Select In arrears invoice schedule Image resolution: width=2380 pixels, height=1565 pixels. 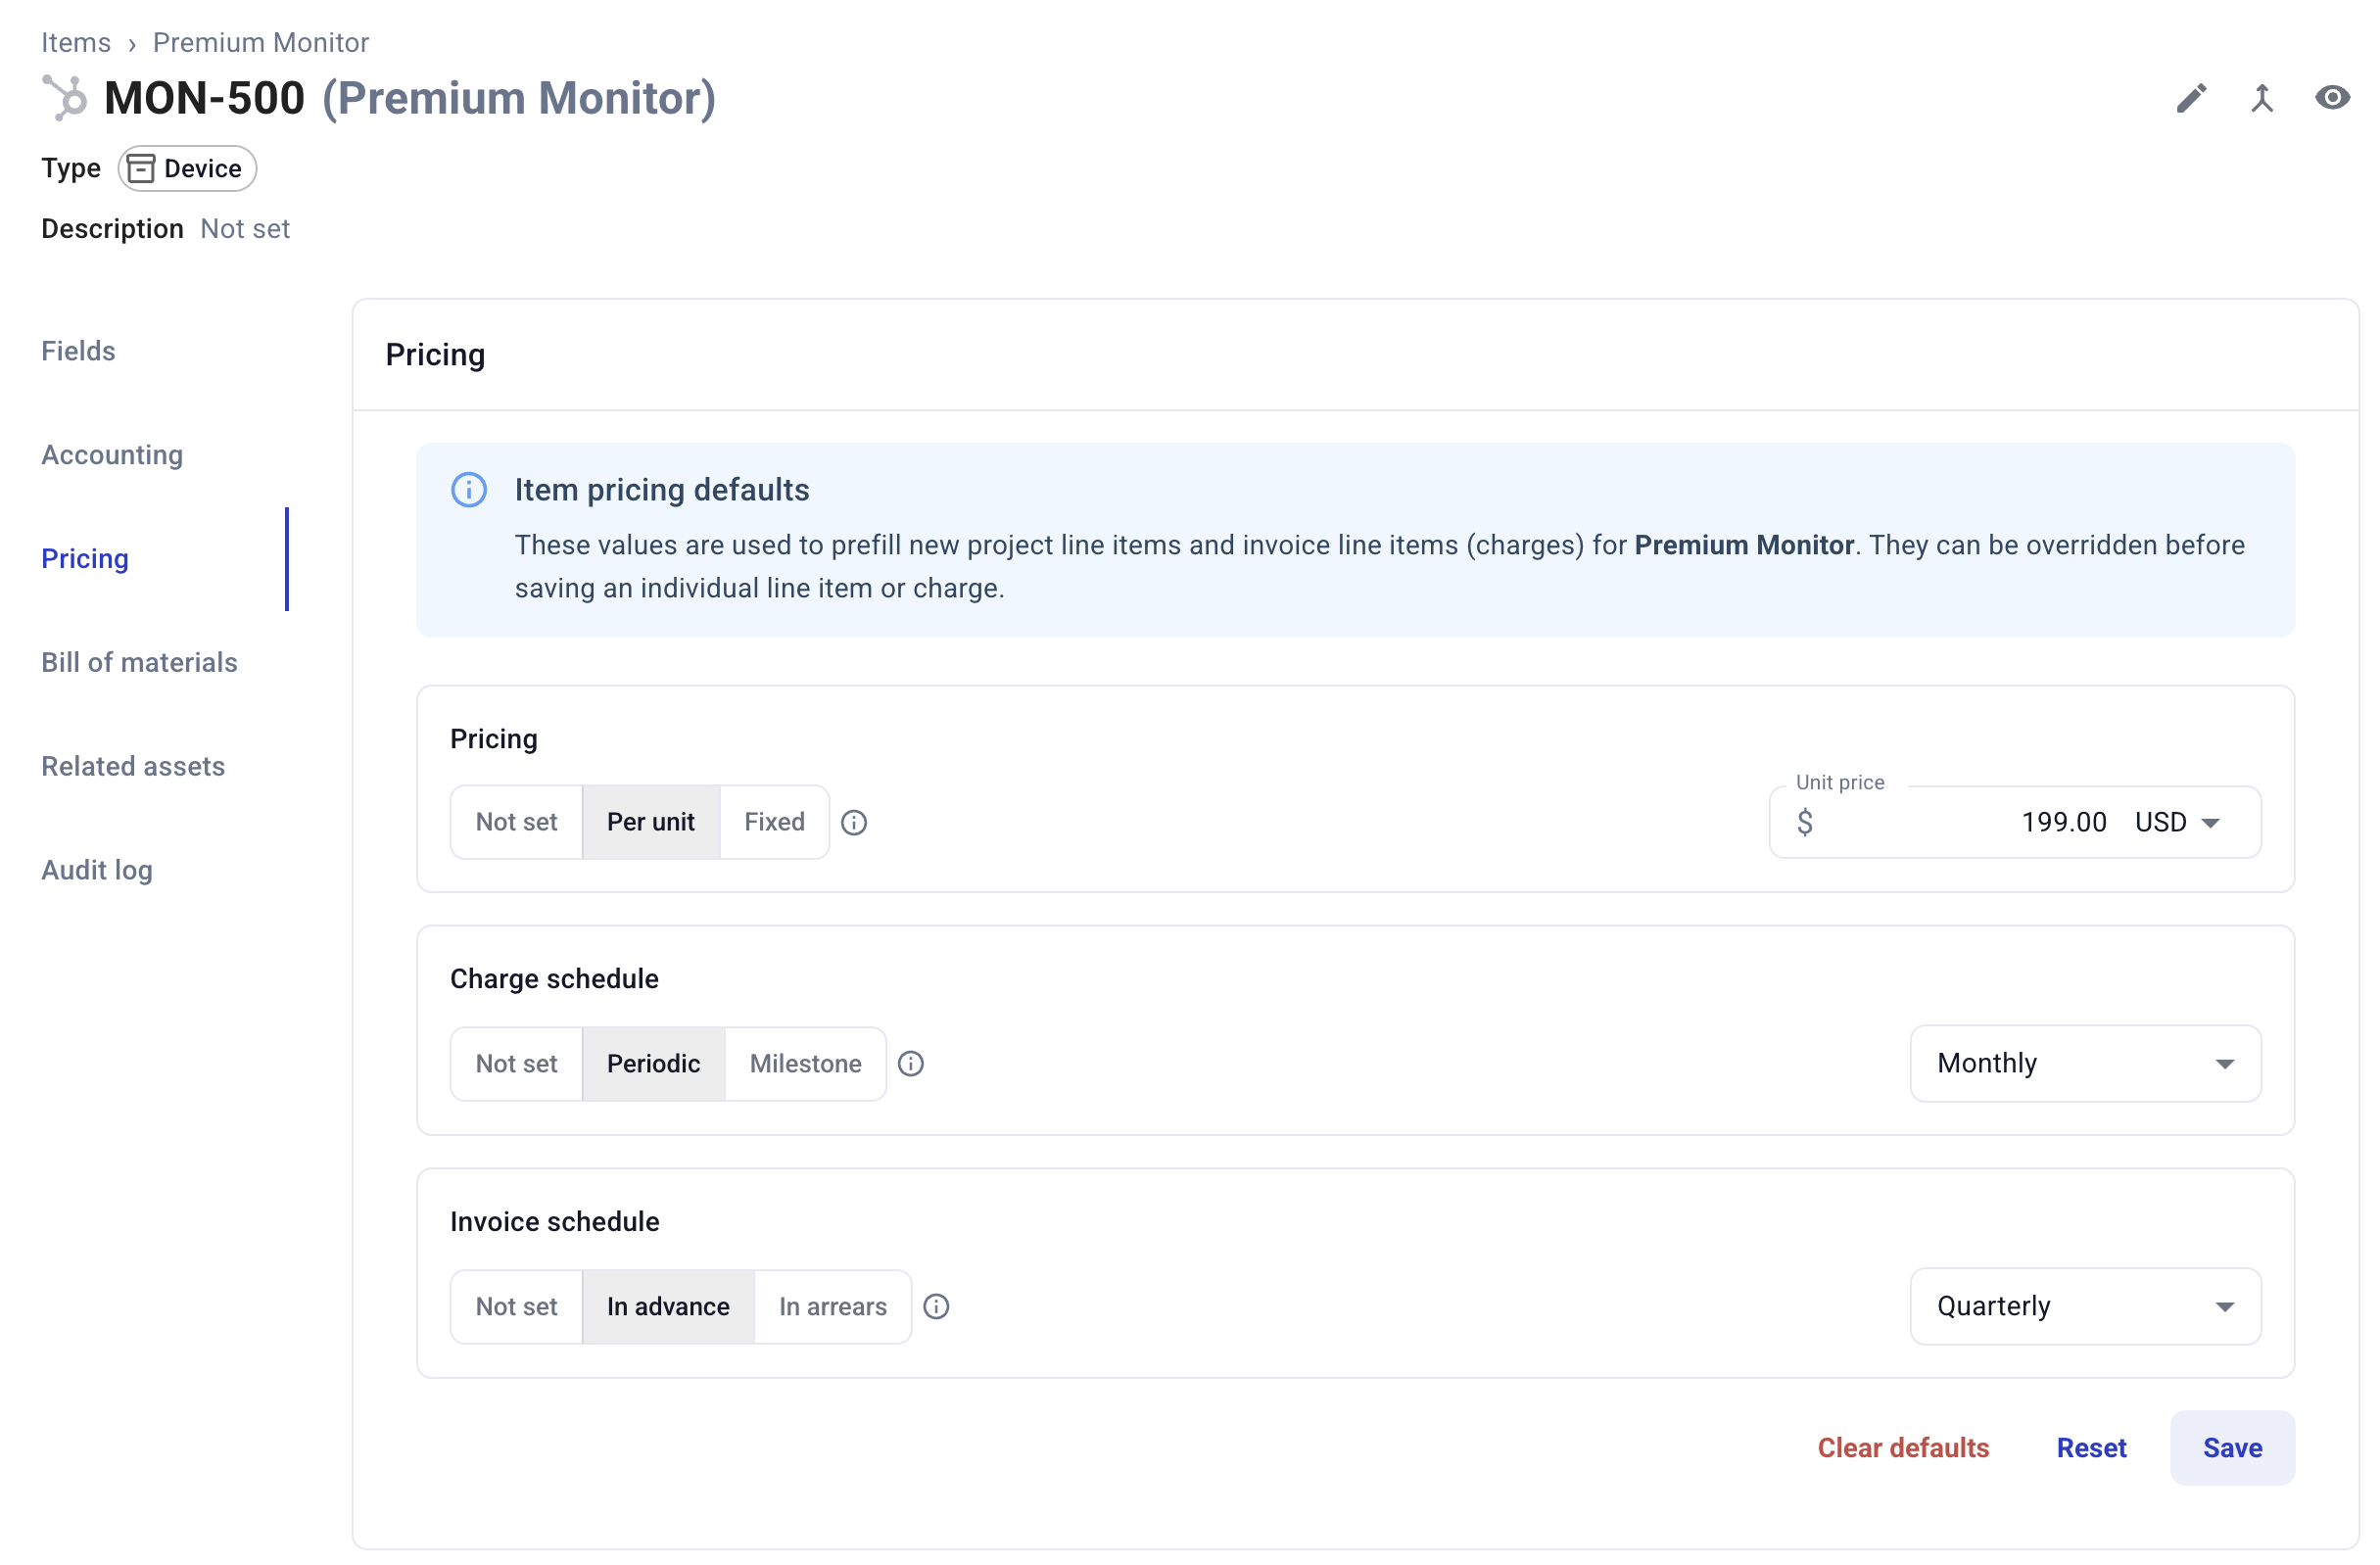click(833, 1307)
